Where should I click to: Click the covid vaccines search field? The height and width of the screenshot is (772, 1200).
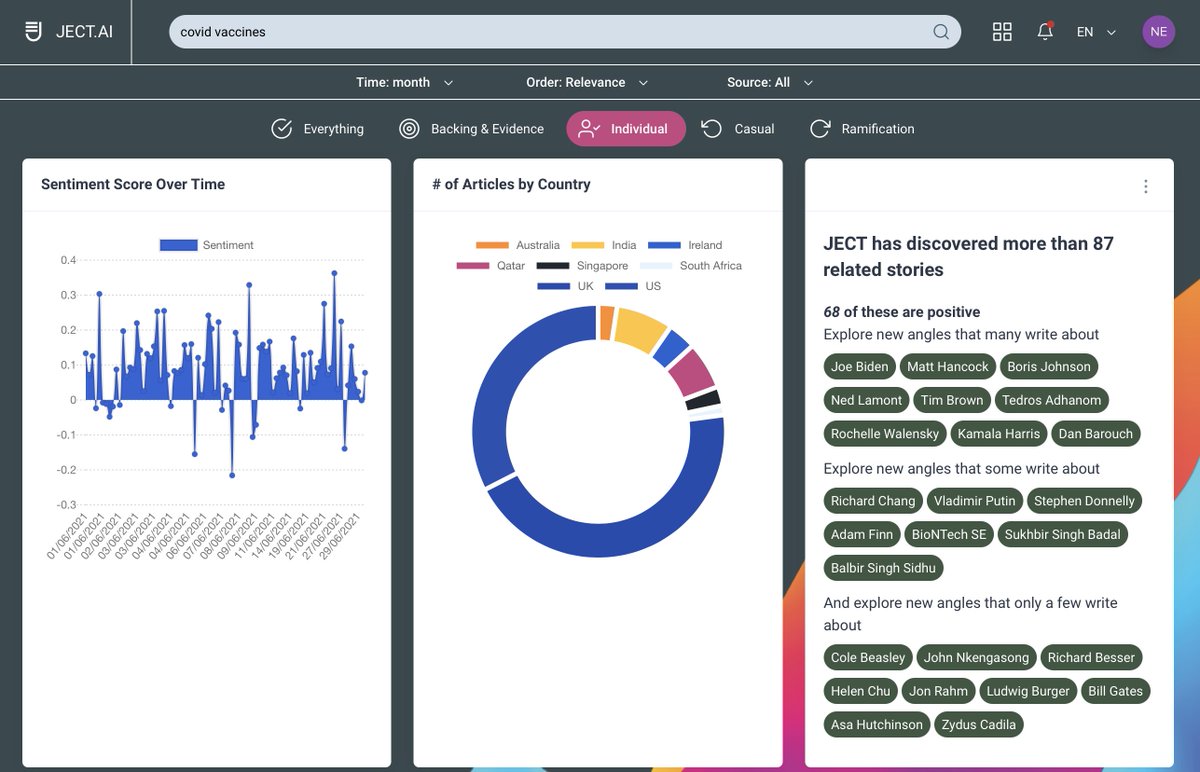click(x=565, y=32)
